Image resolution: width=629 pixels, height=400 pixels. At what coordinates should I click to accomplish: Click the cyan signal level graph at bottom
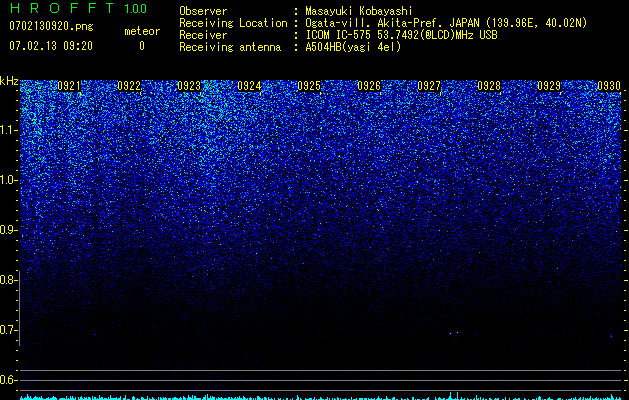[321, 397]
